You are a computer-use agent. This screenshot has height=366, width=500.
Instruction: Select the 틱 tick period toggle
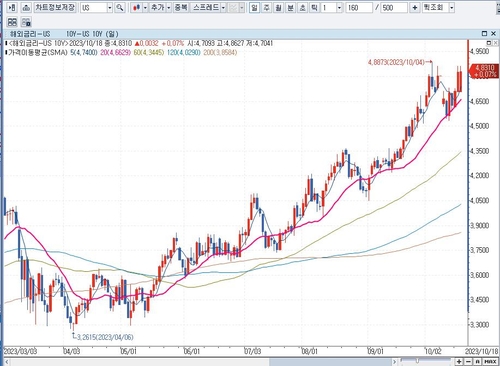coord(314,7)
